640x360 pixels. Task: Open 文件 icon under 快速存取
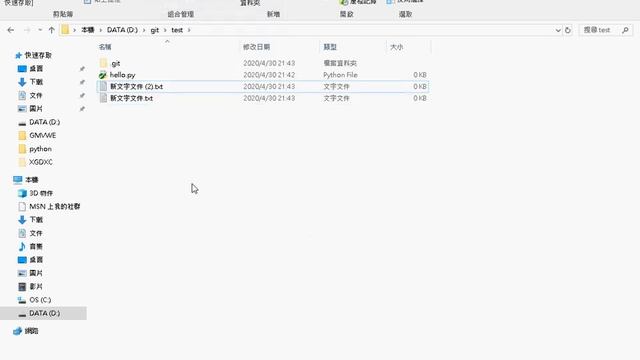[x=22, y=96]
